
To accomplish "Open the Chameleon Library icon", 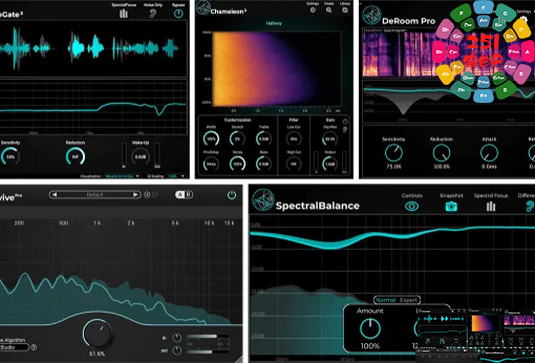I will 345,10.
